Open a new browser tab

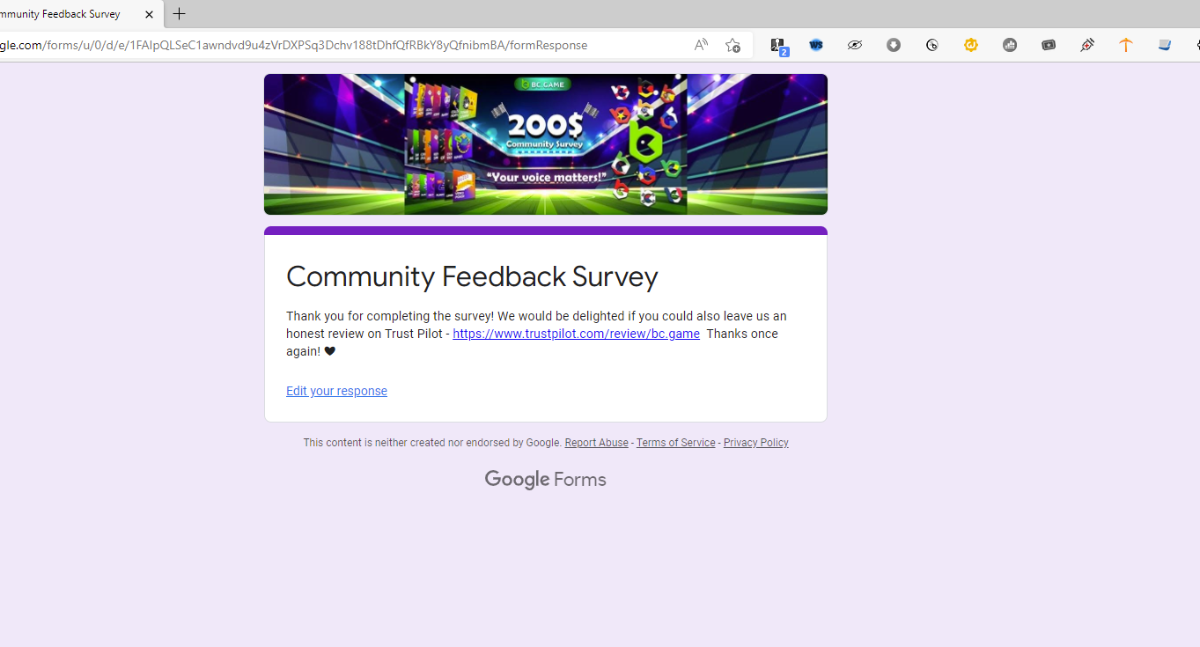[x=179, y=14]
